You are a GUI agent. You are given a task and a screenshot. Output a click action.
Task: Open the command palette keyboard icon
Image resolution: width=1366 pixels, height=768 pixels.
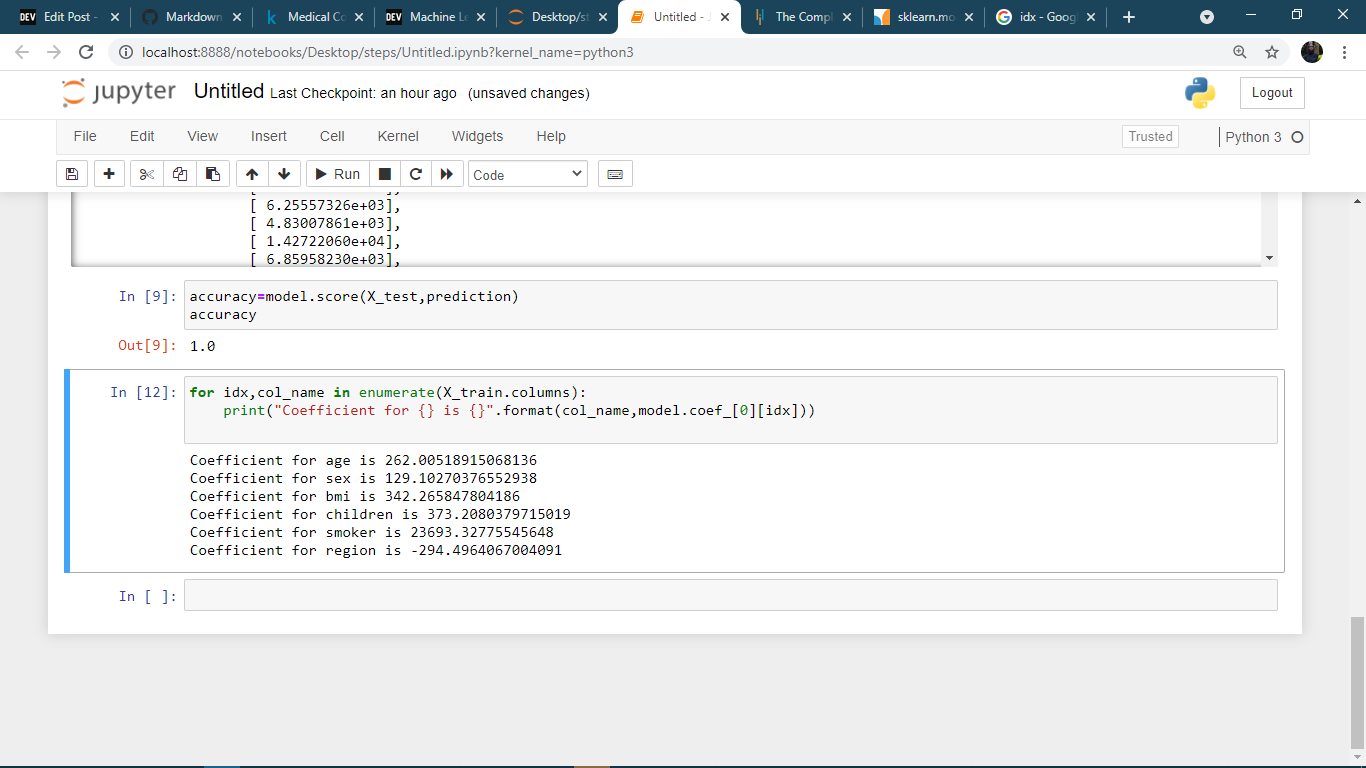pyautogui.click(x=615, y=174)
